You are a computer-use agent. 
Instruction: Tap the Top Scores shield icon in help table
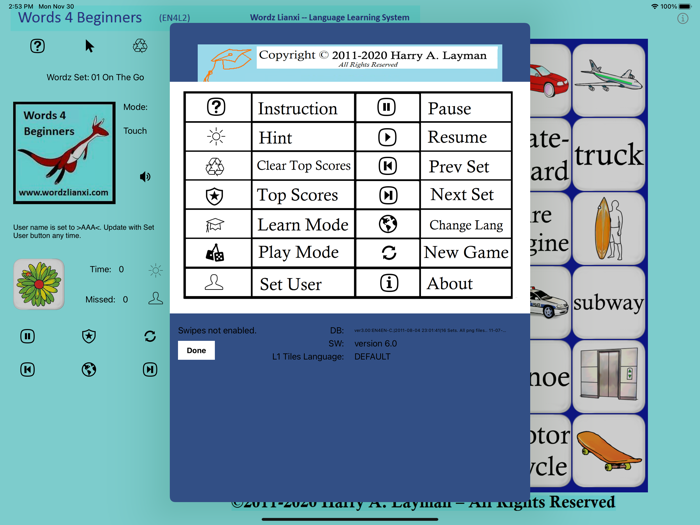click(214, 196)
